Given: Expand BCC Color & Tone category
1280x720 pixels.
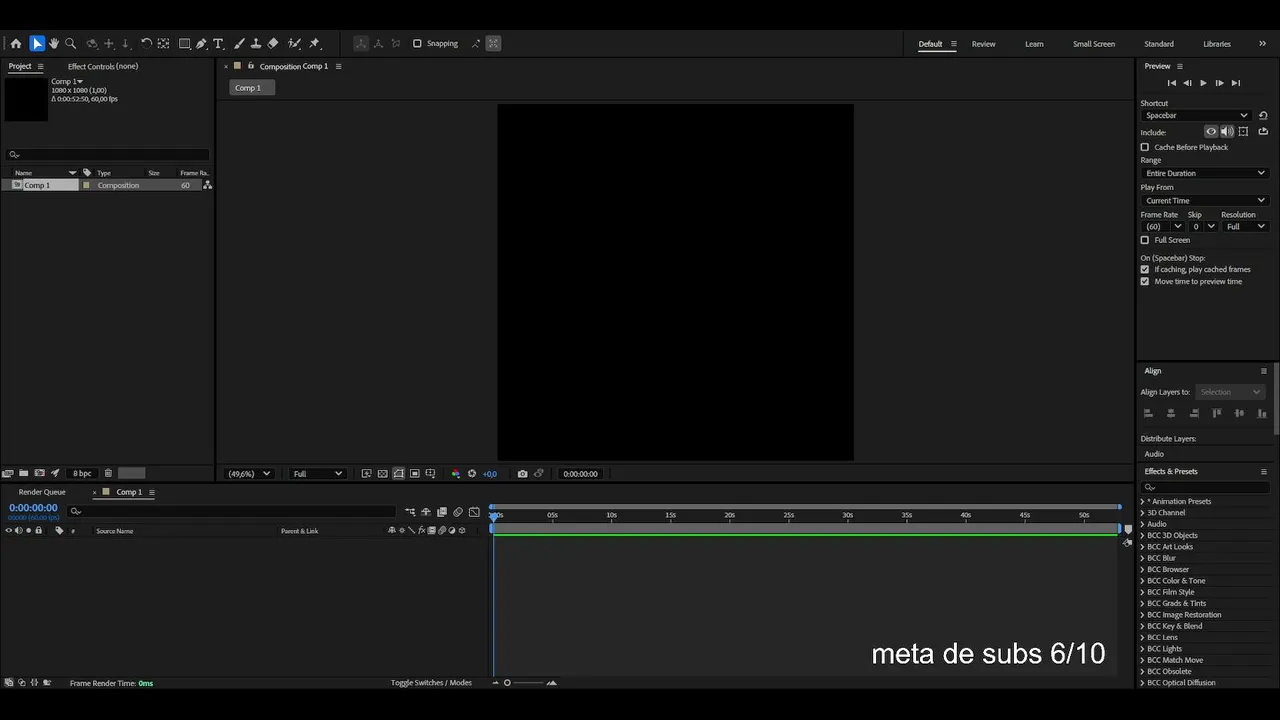Looking at the screenshot, I should coord(1143,580).
